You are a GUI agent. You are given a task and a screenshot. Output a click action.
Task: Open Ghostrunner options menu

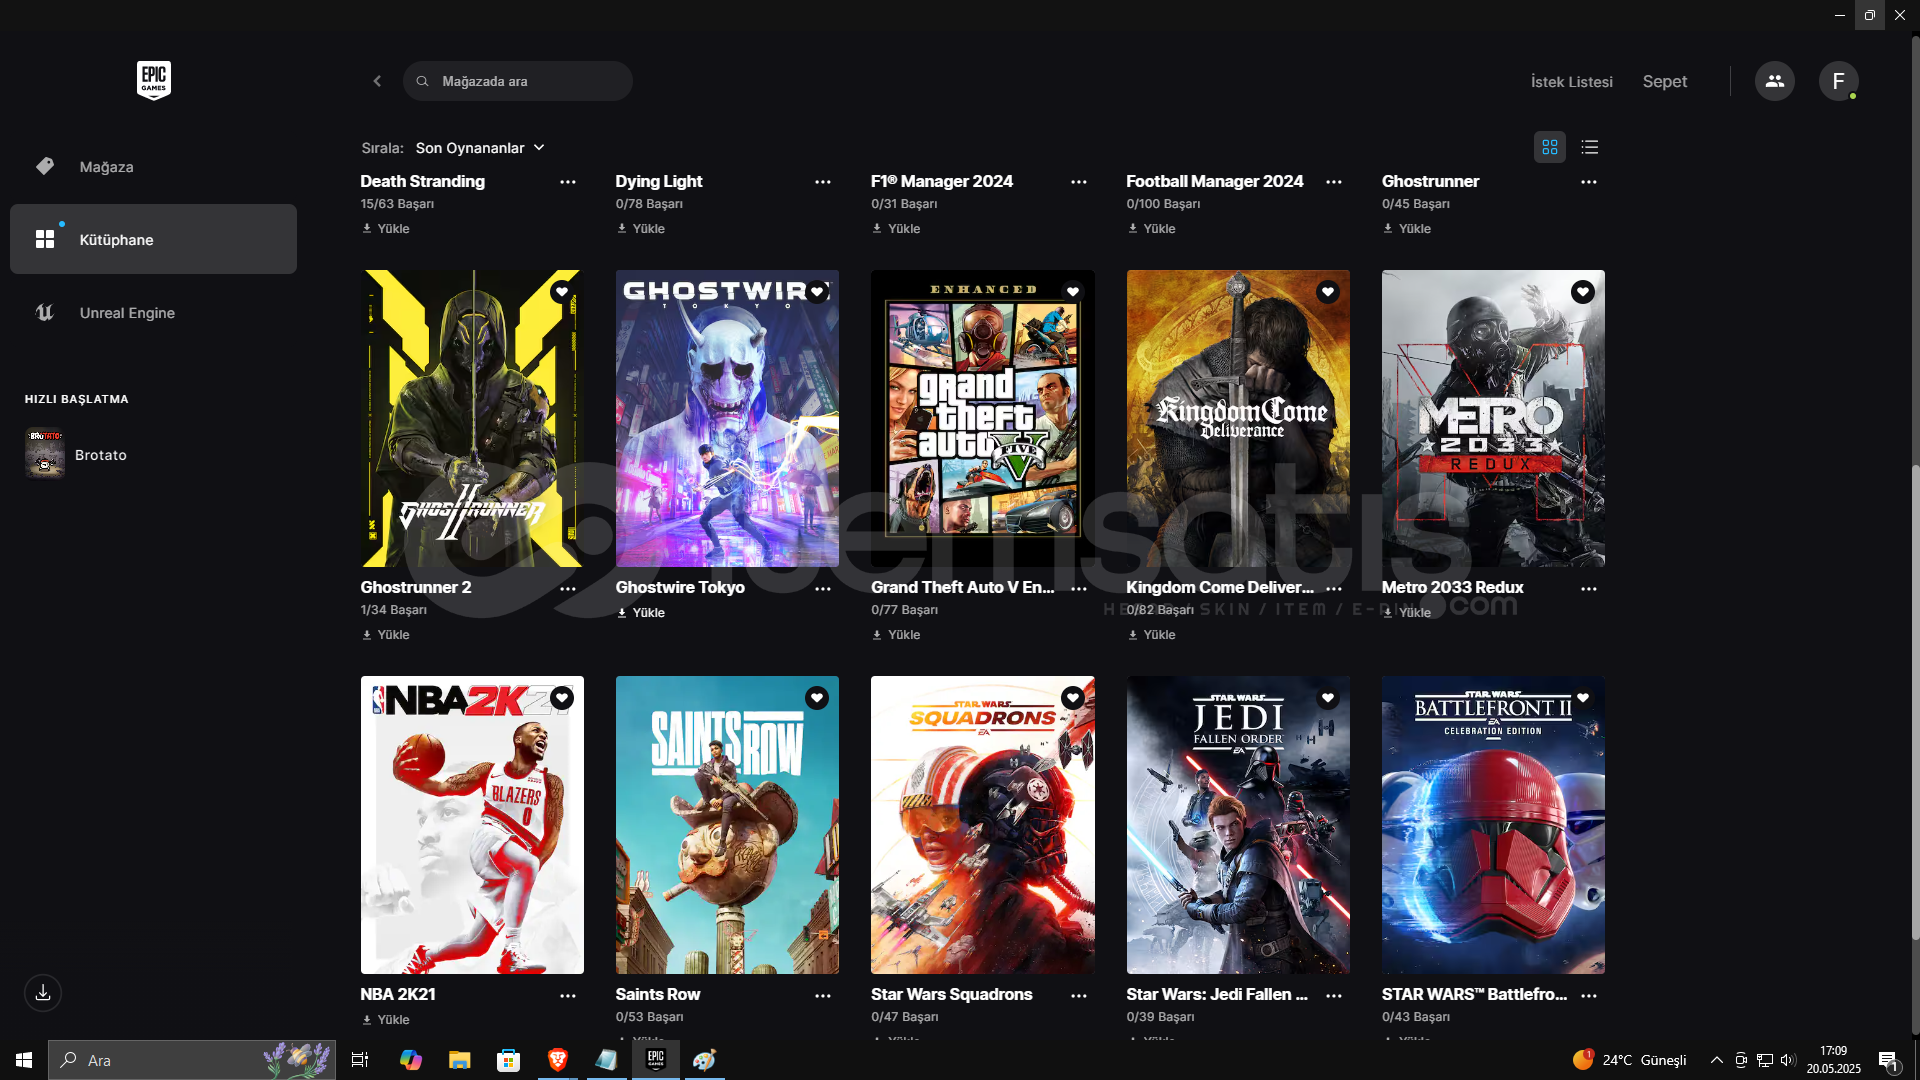pos(1589,182)
